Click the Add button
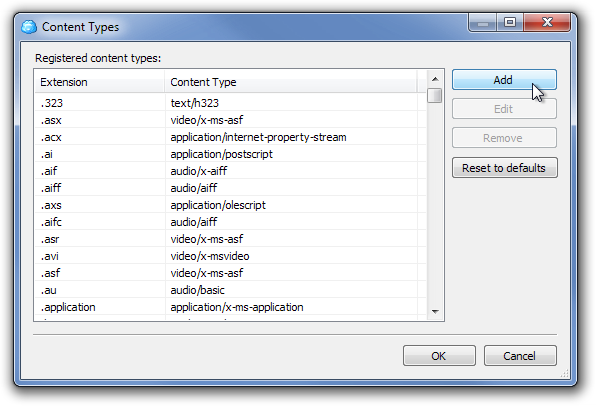This screenshot has width=596, height=406. point(504,80)
